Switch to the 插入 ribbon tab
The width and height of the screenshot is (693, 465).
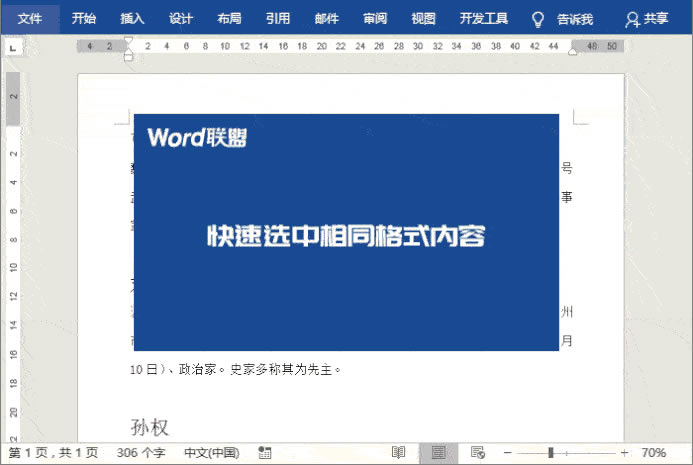tap(132, 19)
